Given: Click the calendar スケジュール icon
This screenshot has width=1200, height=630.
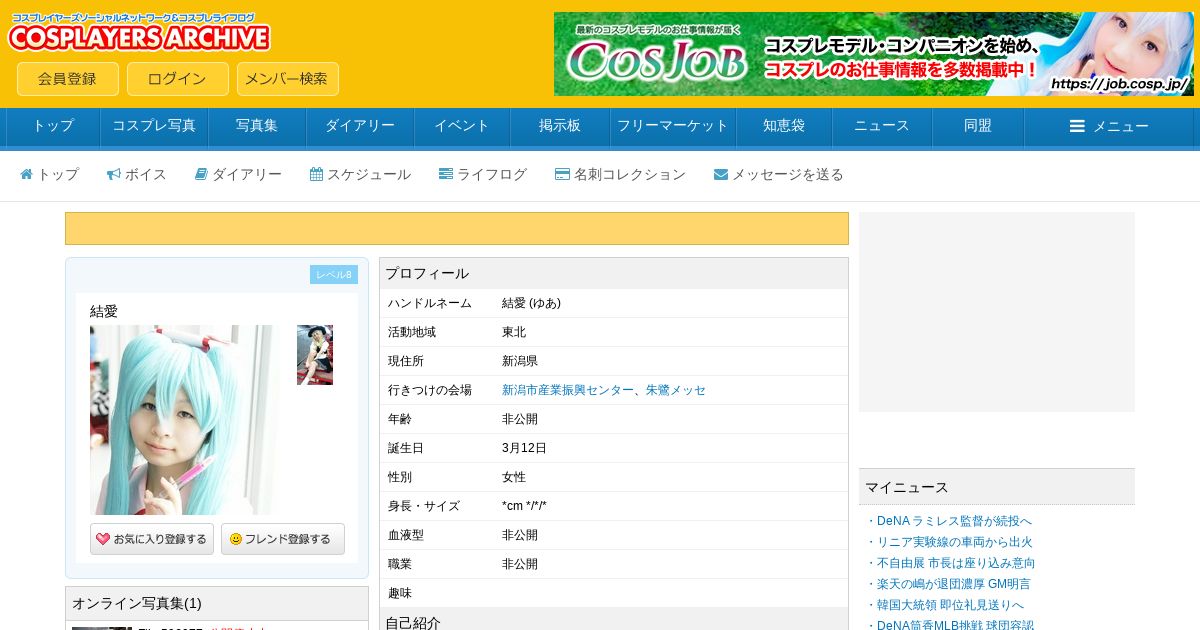Looking at the screenshot, I should click(316, 174).
